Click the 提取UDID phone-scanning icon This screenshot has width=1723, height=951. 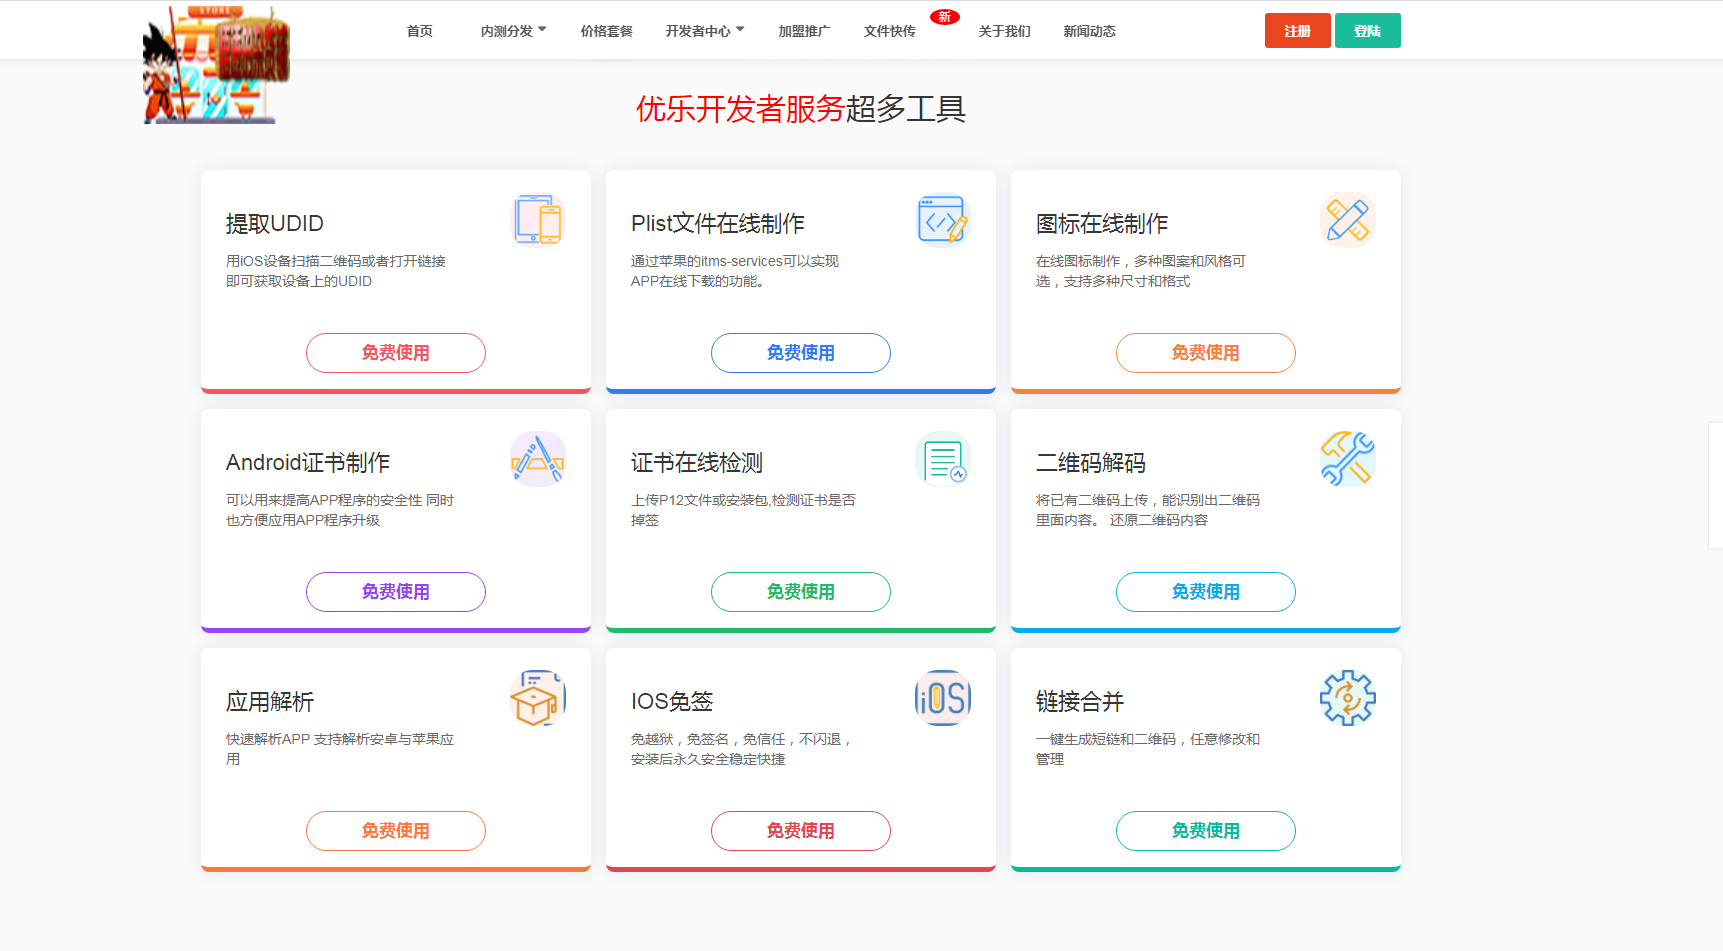(539, 220)
